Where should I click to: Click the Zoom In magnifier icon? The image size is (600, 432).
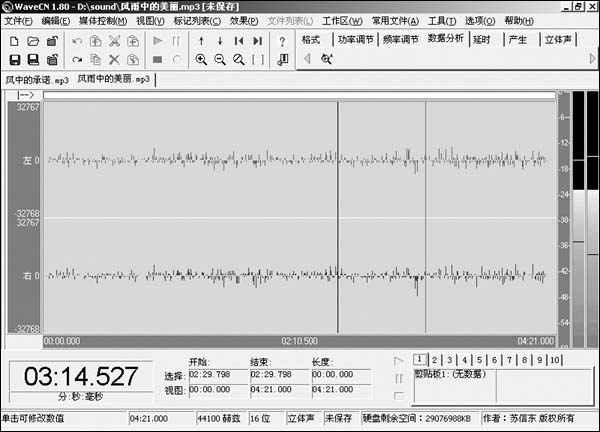[x=201, y=60]
